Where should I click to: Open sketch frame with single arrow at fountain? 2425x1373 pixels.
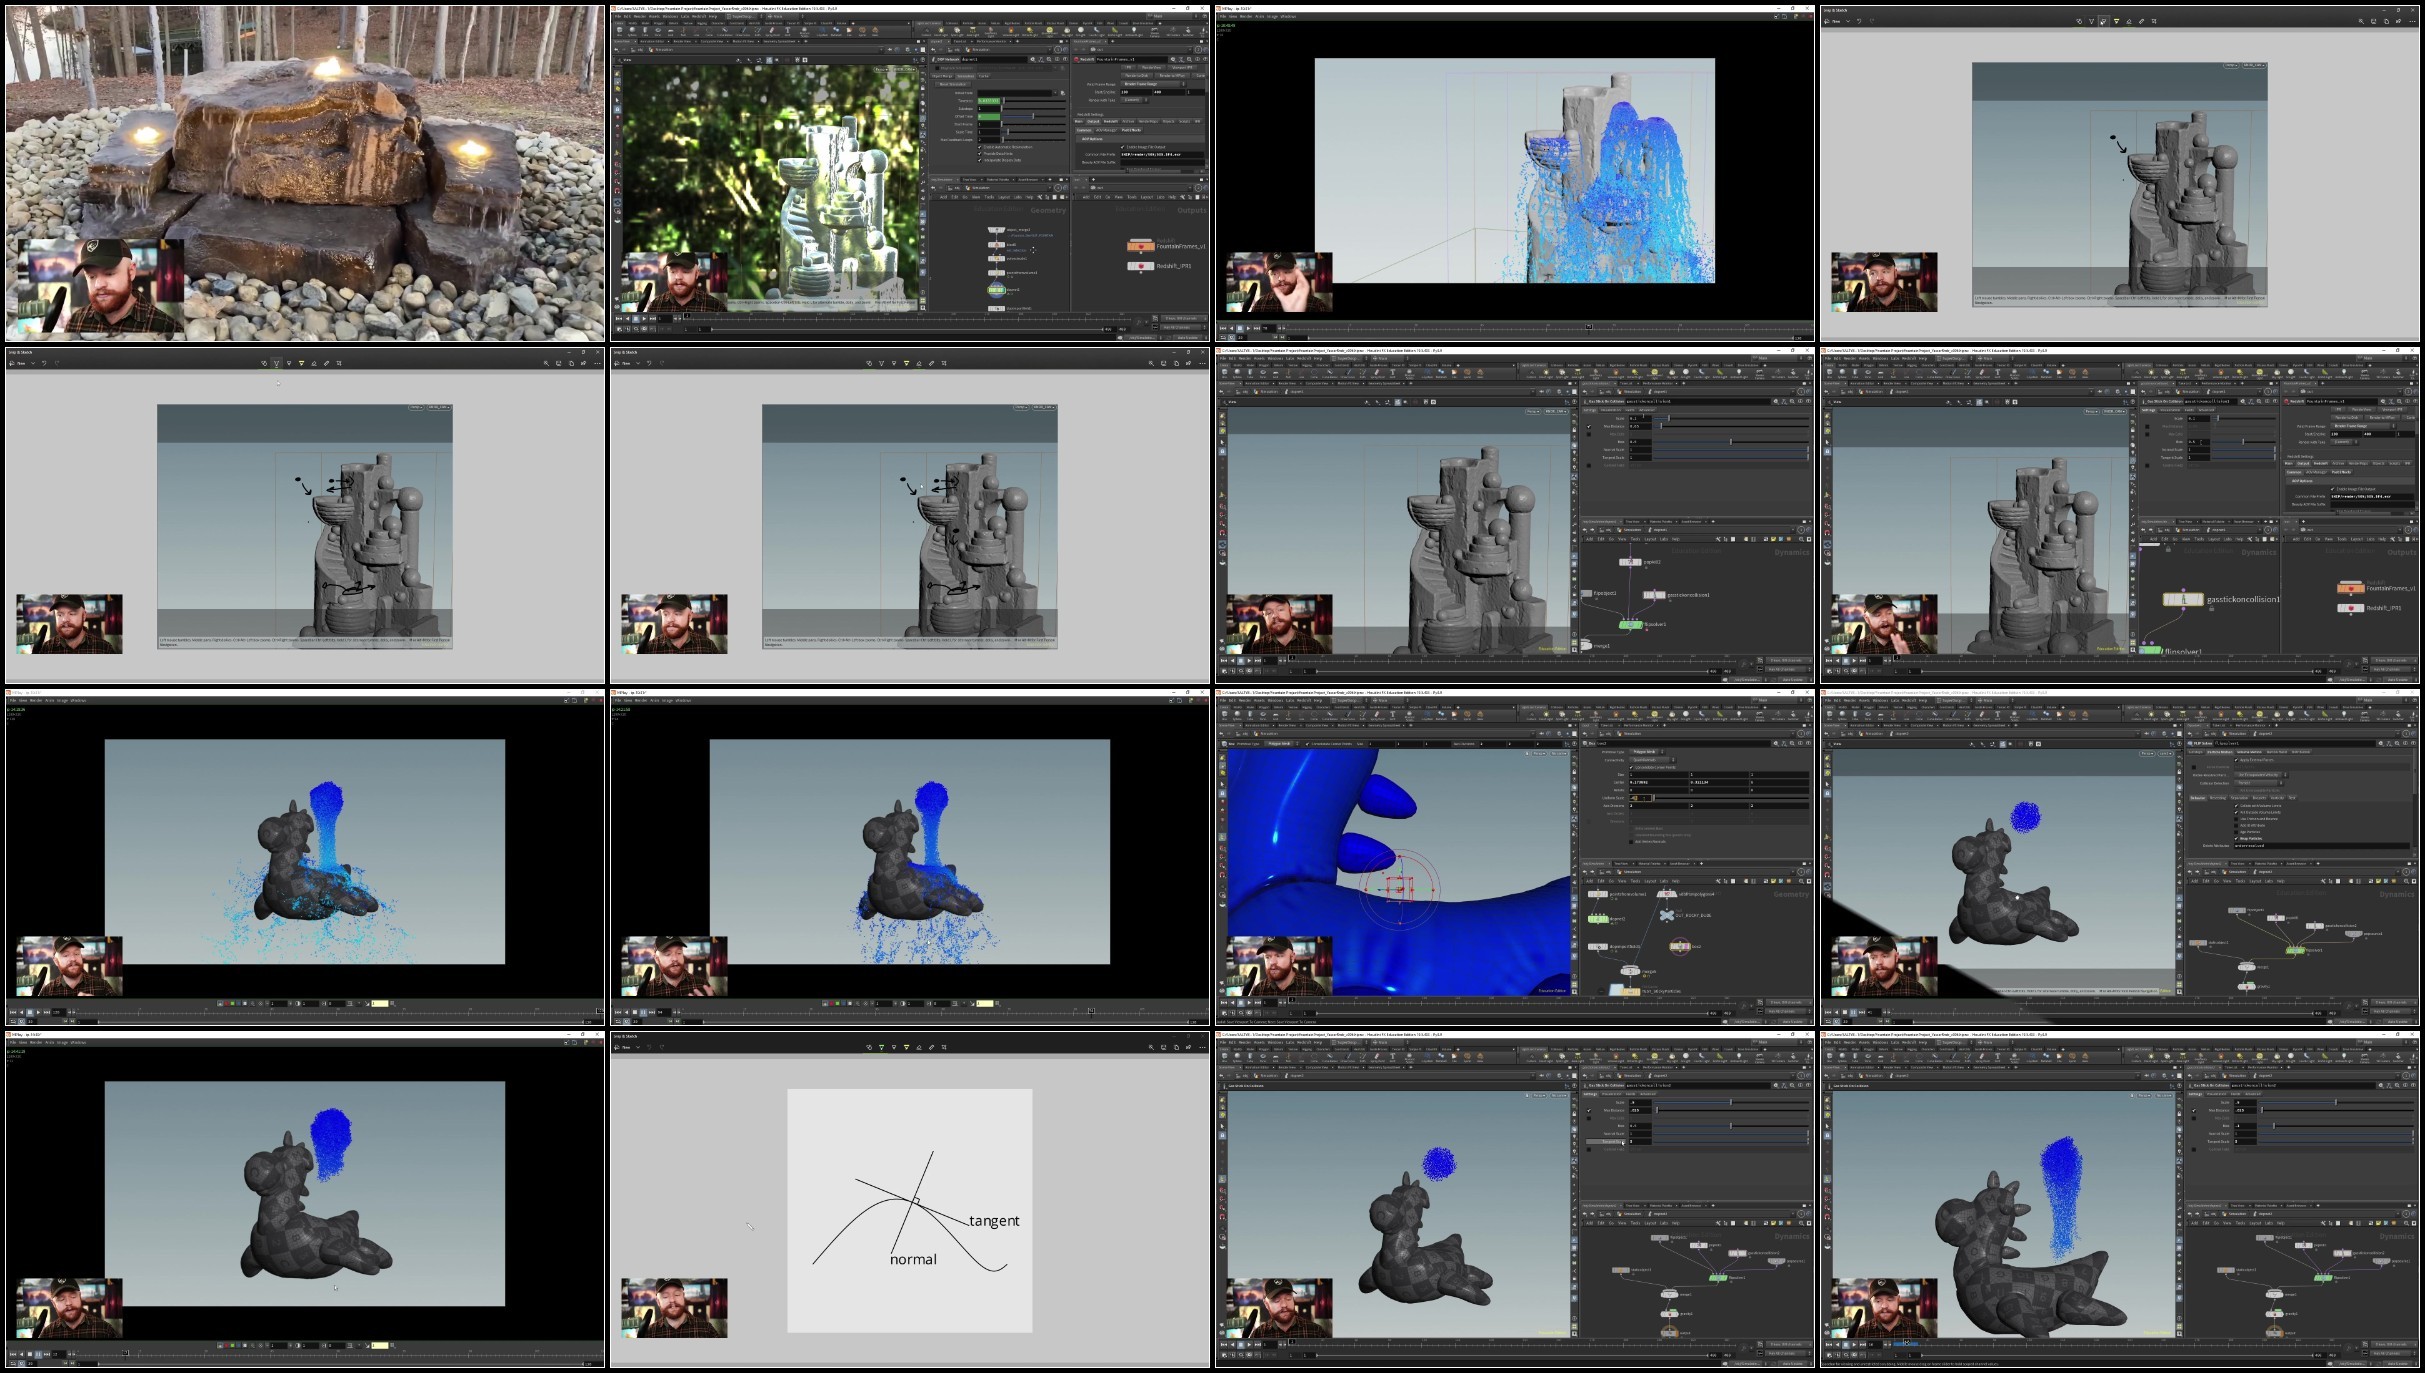point(2120,174)
